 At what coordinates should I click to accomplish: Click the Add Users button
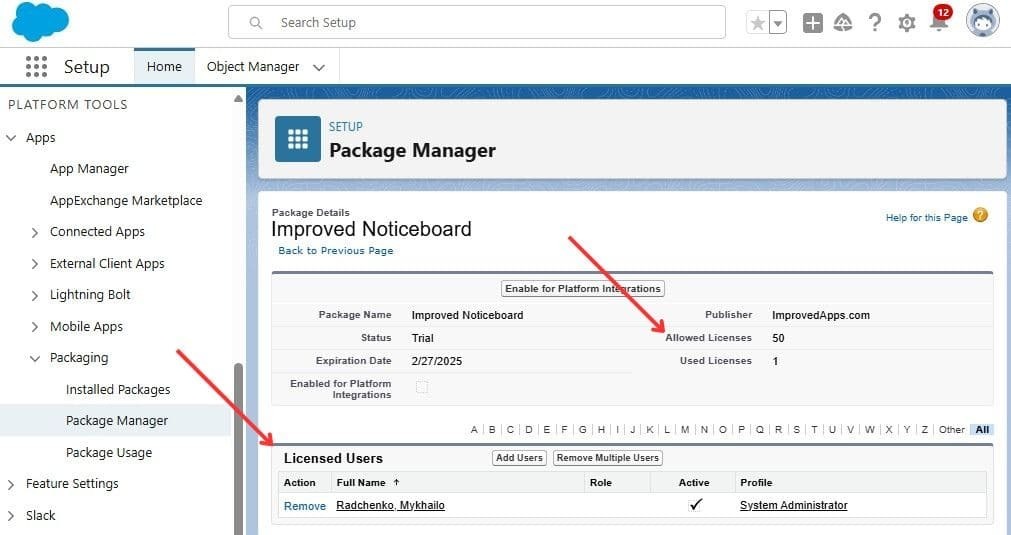519,458
